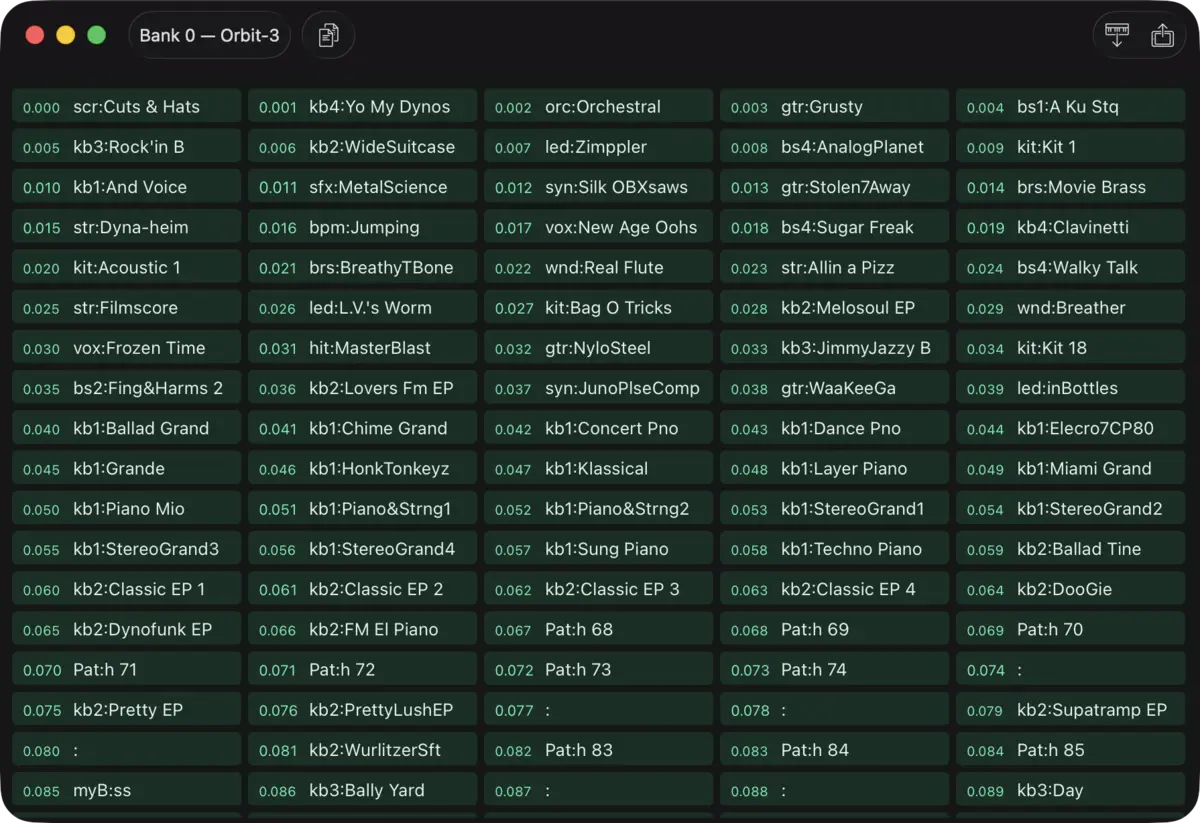Choose kb3:Rock'in B patch

tap(127, 147)
